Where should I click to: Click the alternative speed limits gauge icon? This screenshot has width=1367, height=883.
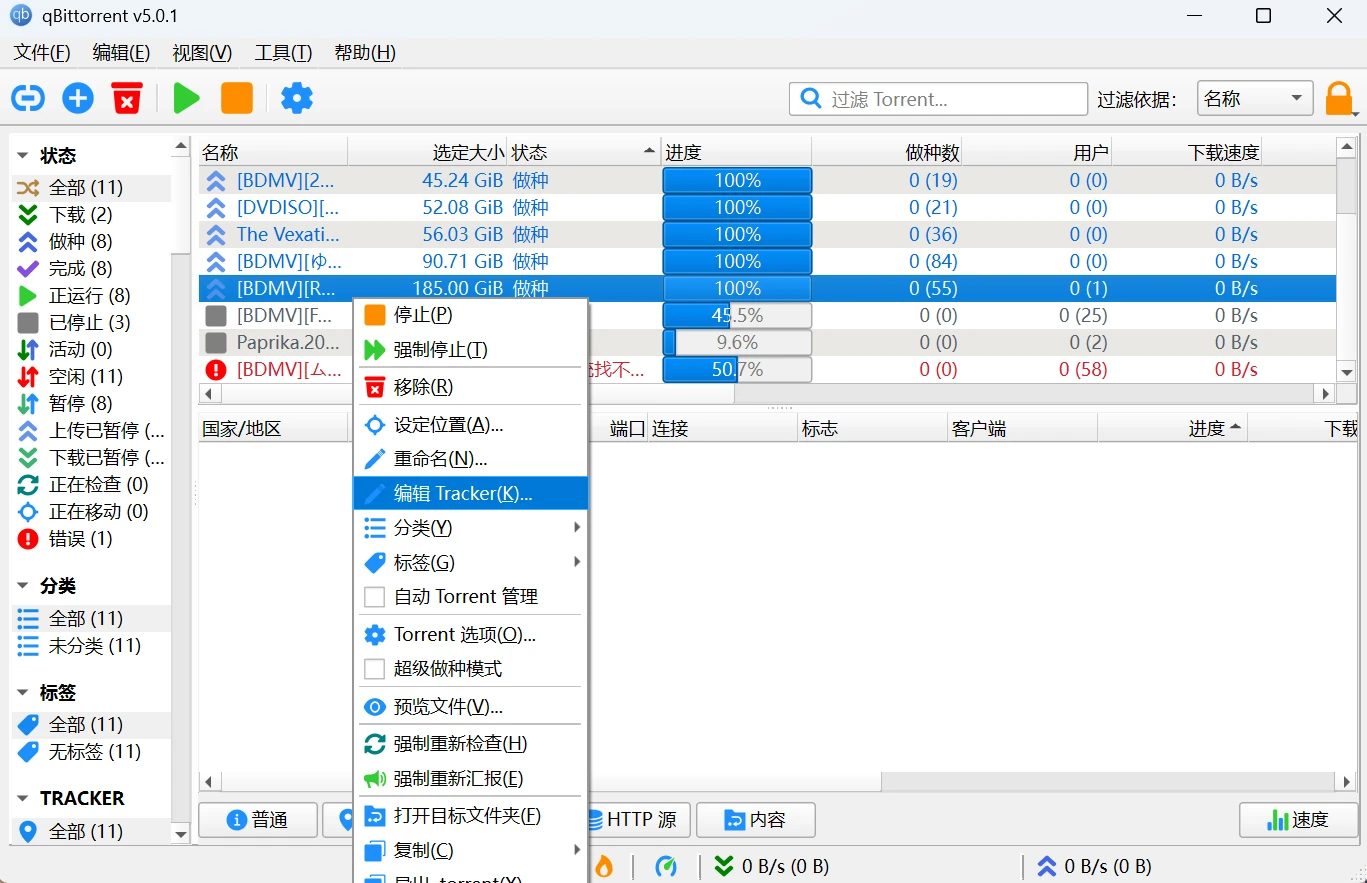[x=666, y=866]
